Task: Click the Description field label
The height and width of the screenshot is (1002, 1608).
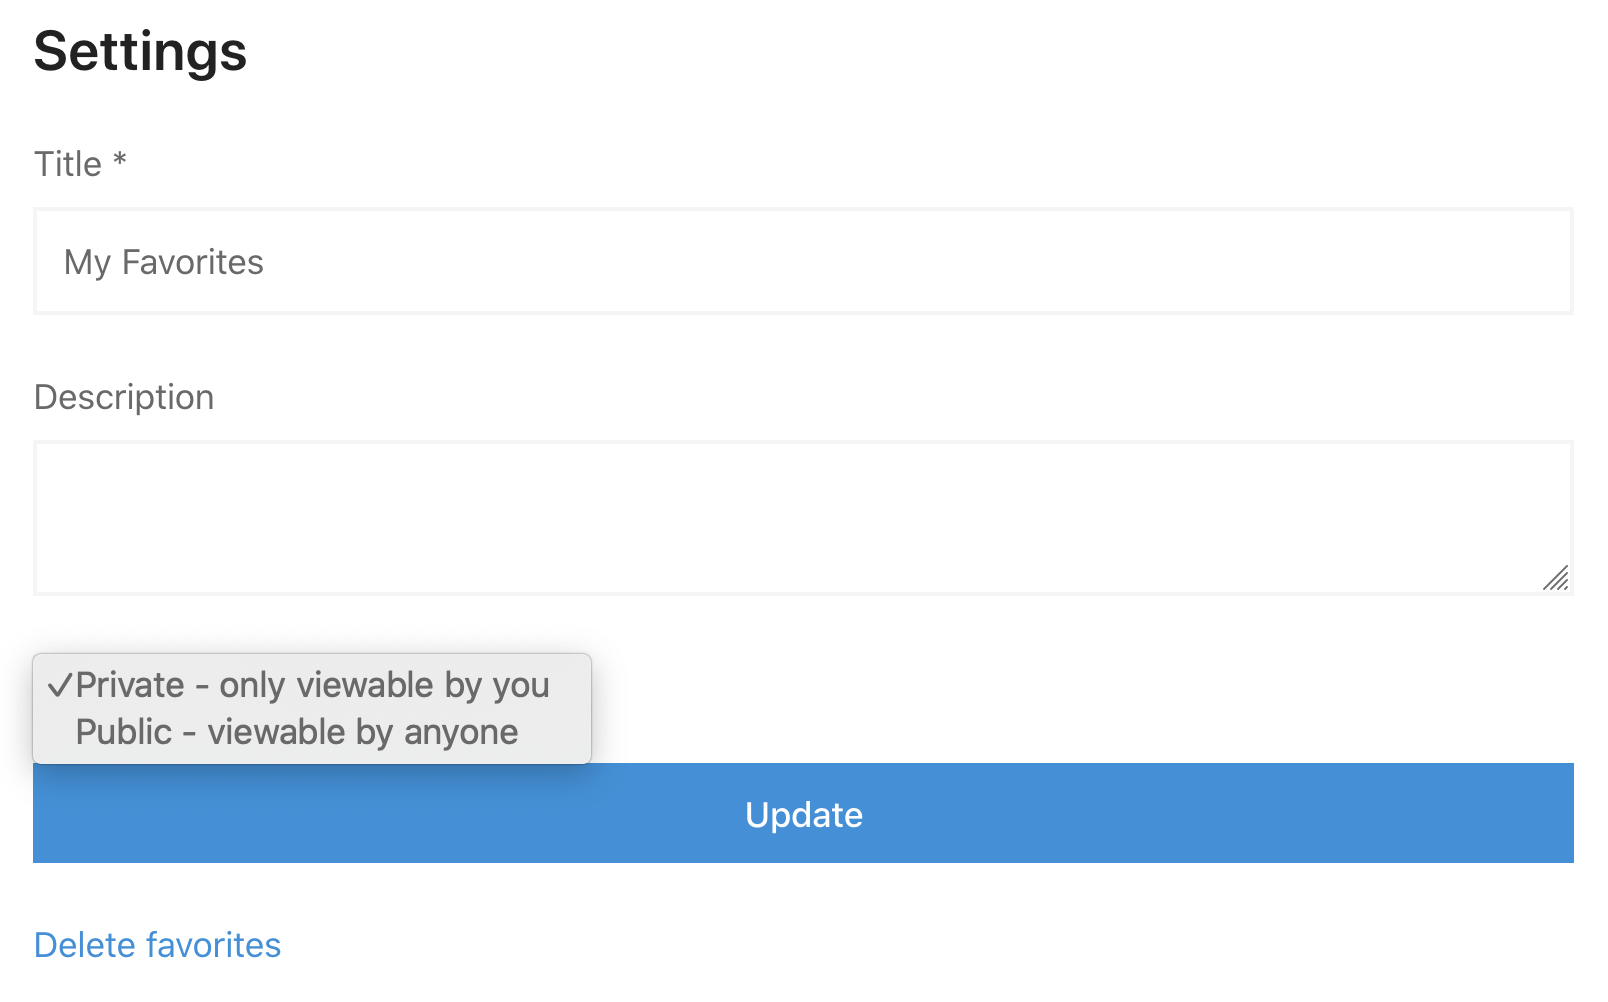Action: click(x=124, y=397)
